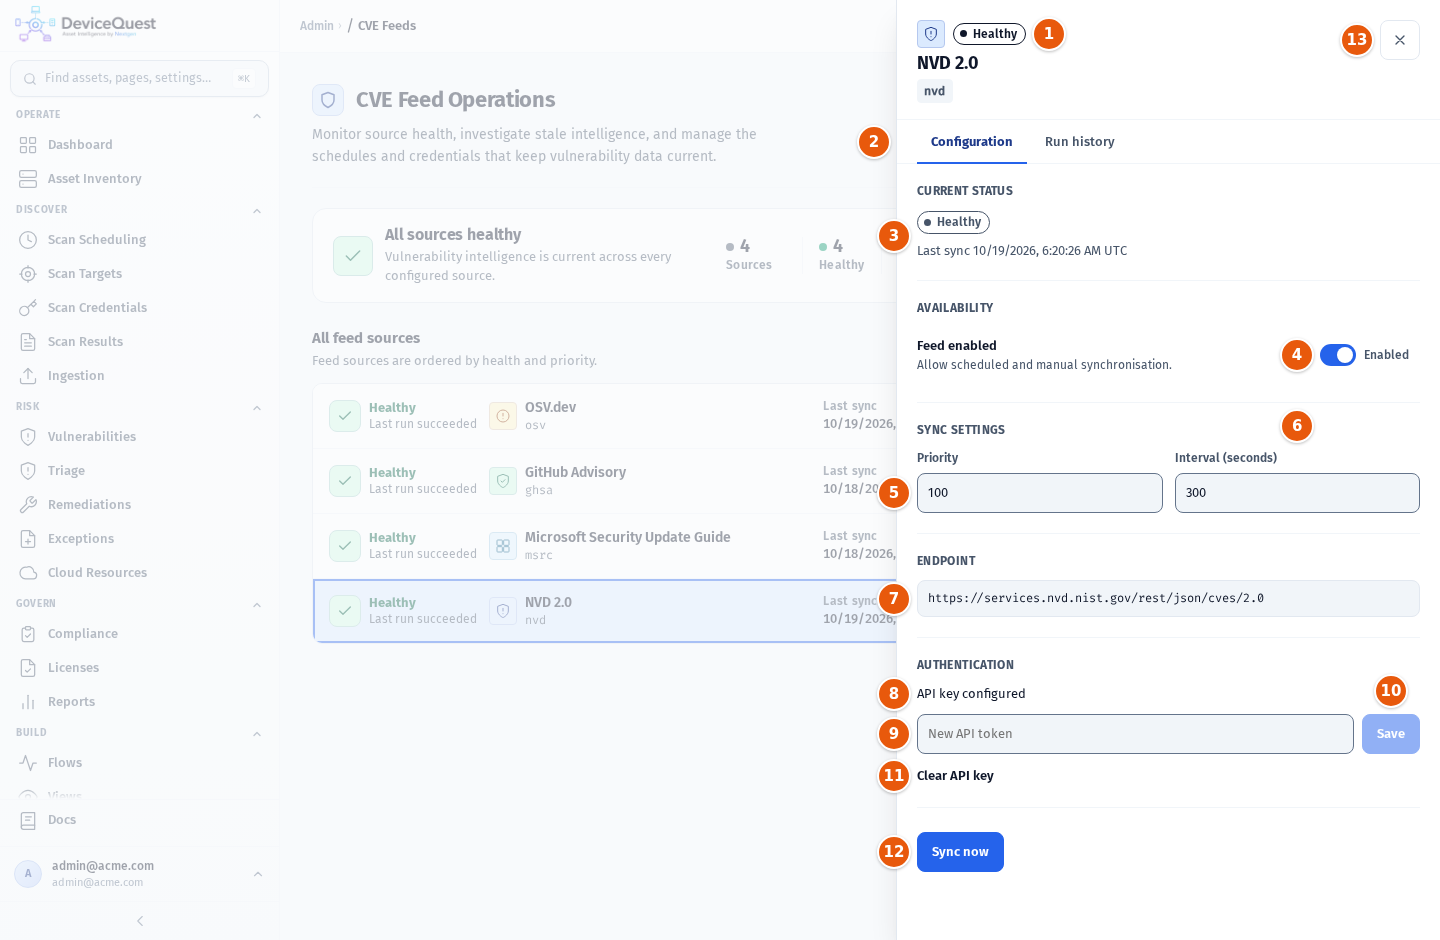Open the Triage icon
The width and height of the screenshot is (1440, 940).
pos(28,471)
